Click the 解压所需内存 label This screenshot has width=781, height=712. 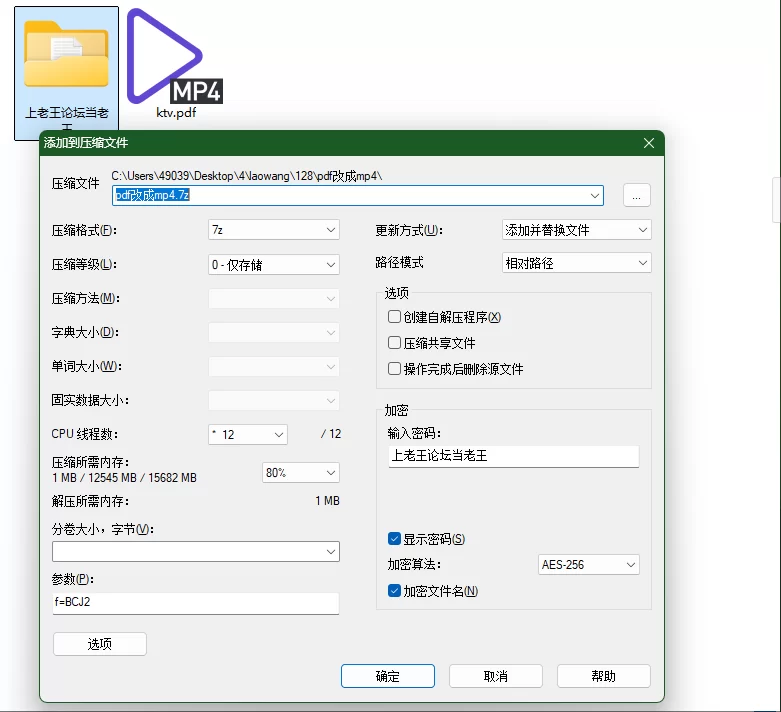click(90, 501)
